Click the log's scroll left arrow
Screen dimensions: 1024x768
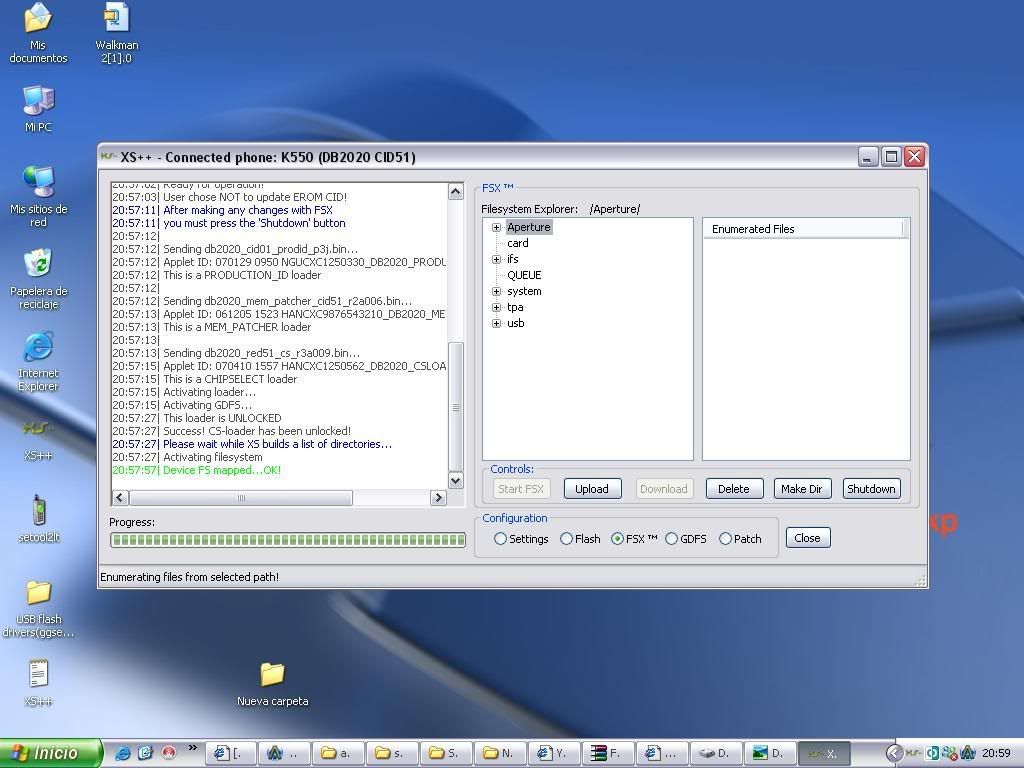pyautogui.click(x=120, y=498)
